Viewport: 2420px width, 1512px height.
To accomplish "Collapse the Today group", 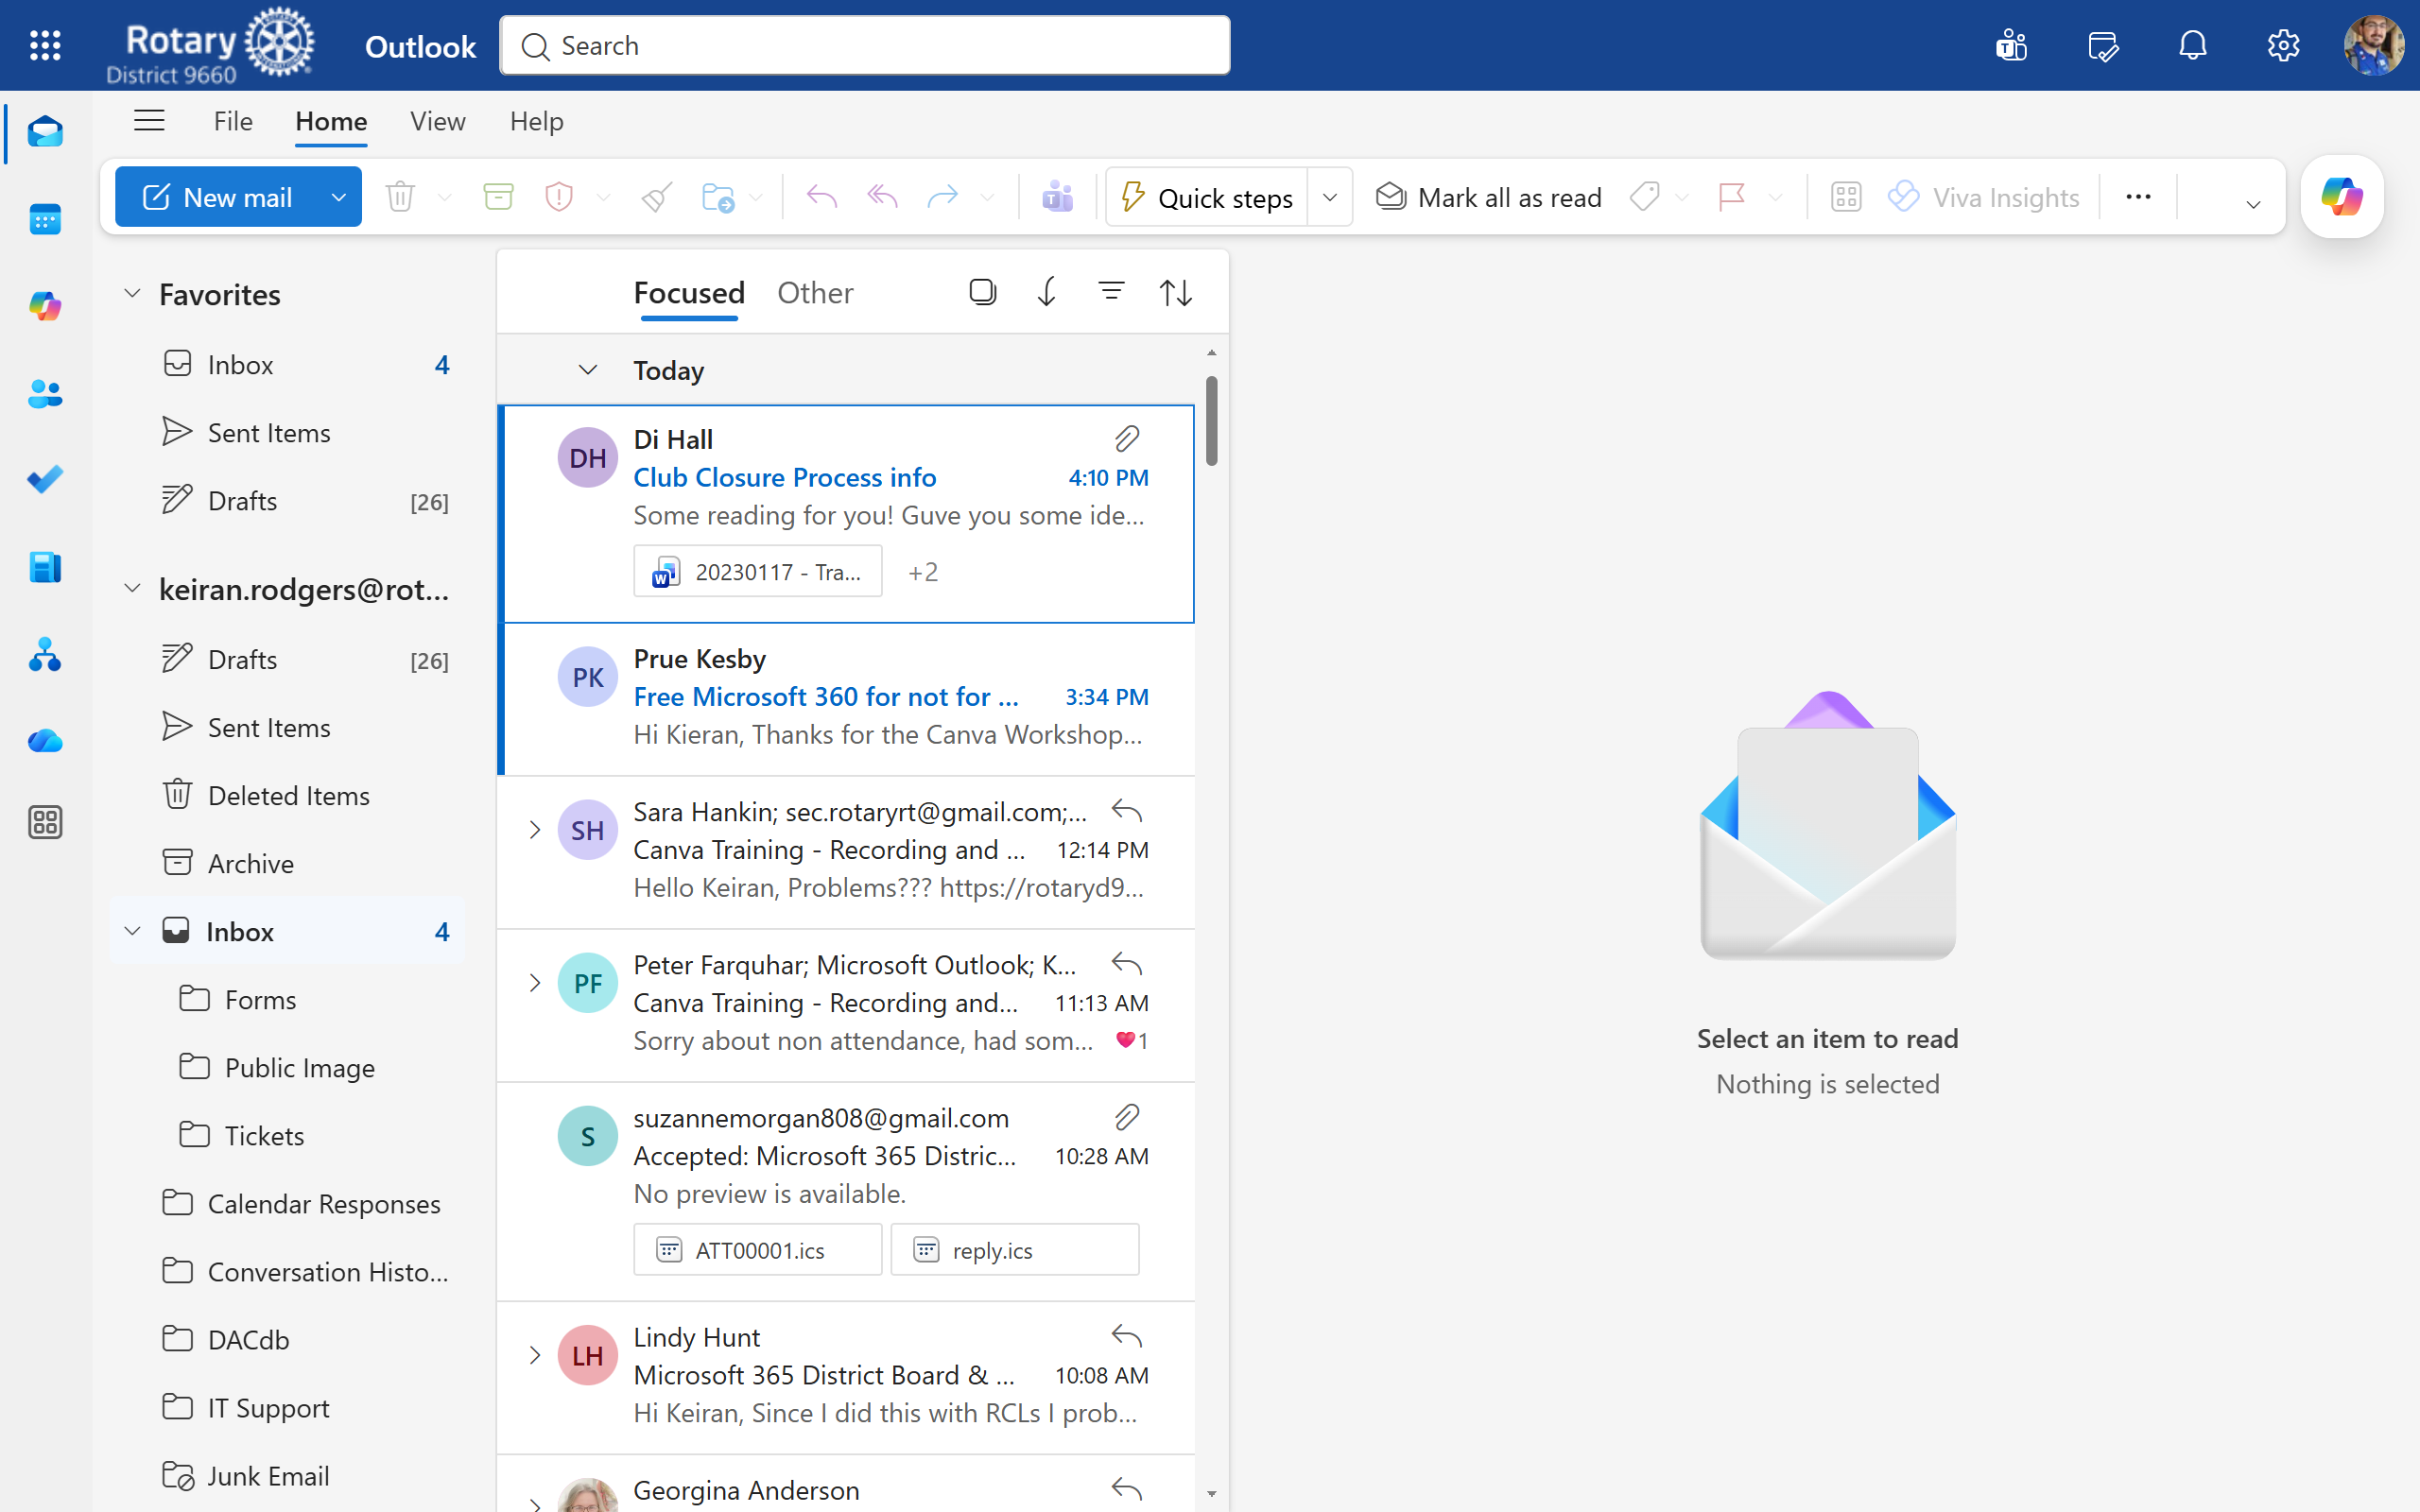I will [588, 370].
